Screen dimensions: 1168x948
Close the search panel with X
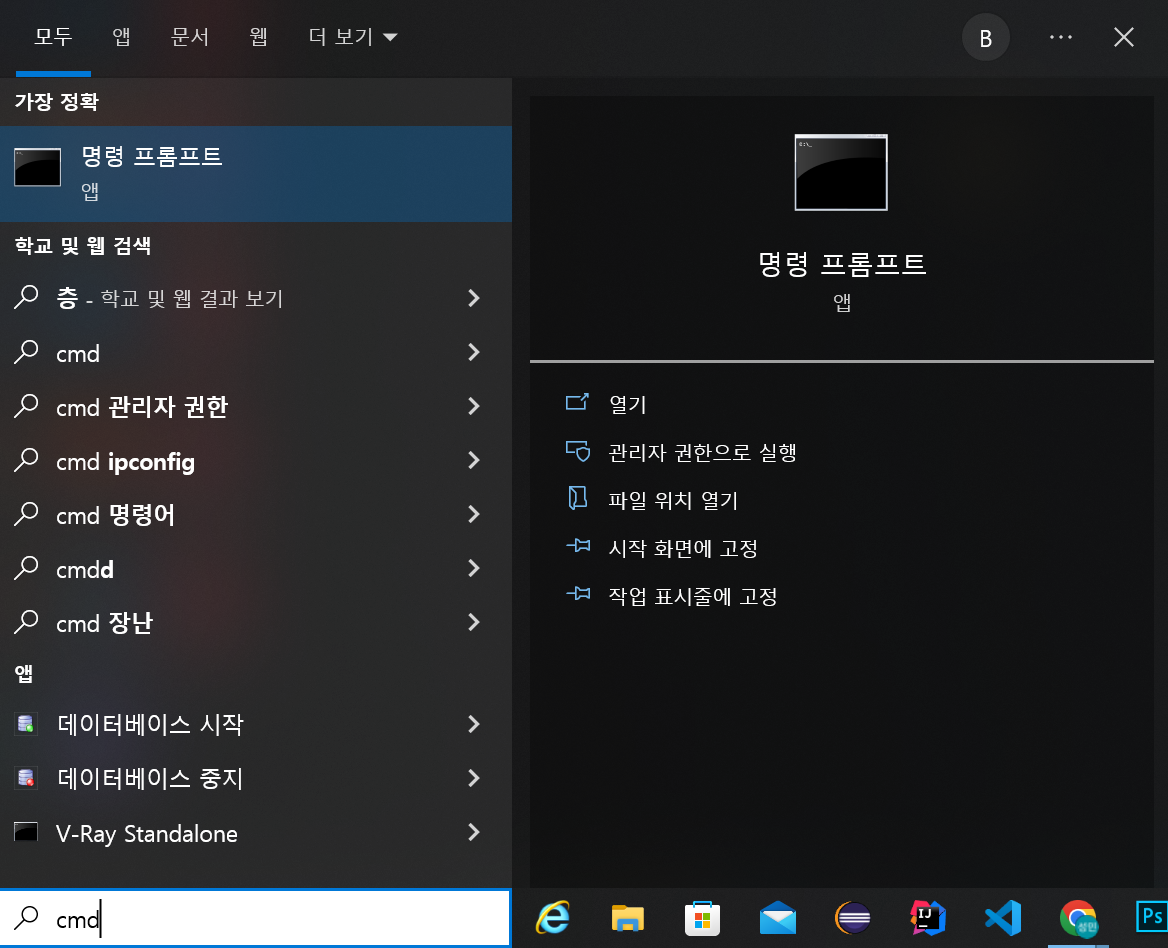pos(1123,37)
